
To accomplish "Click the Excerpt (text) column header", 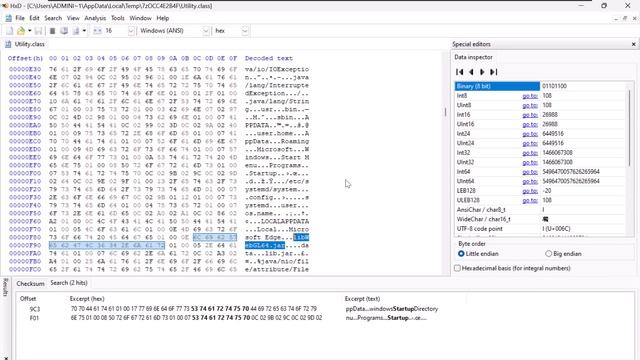I will tap(362, 299).
